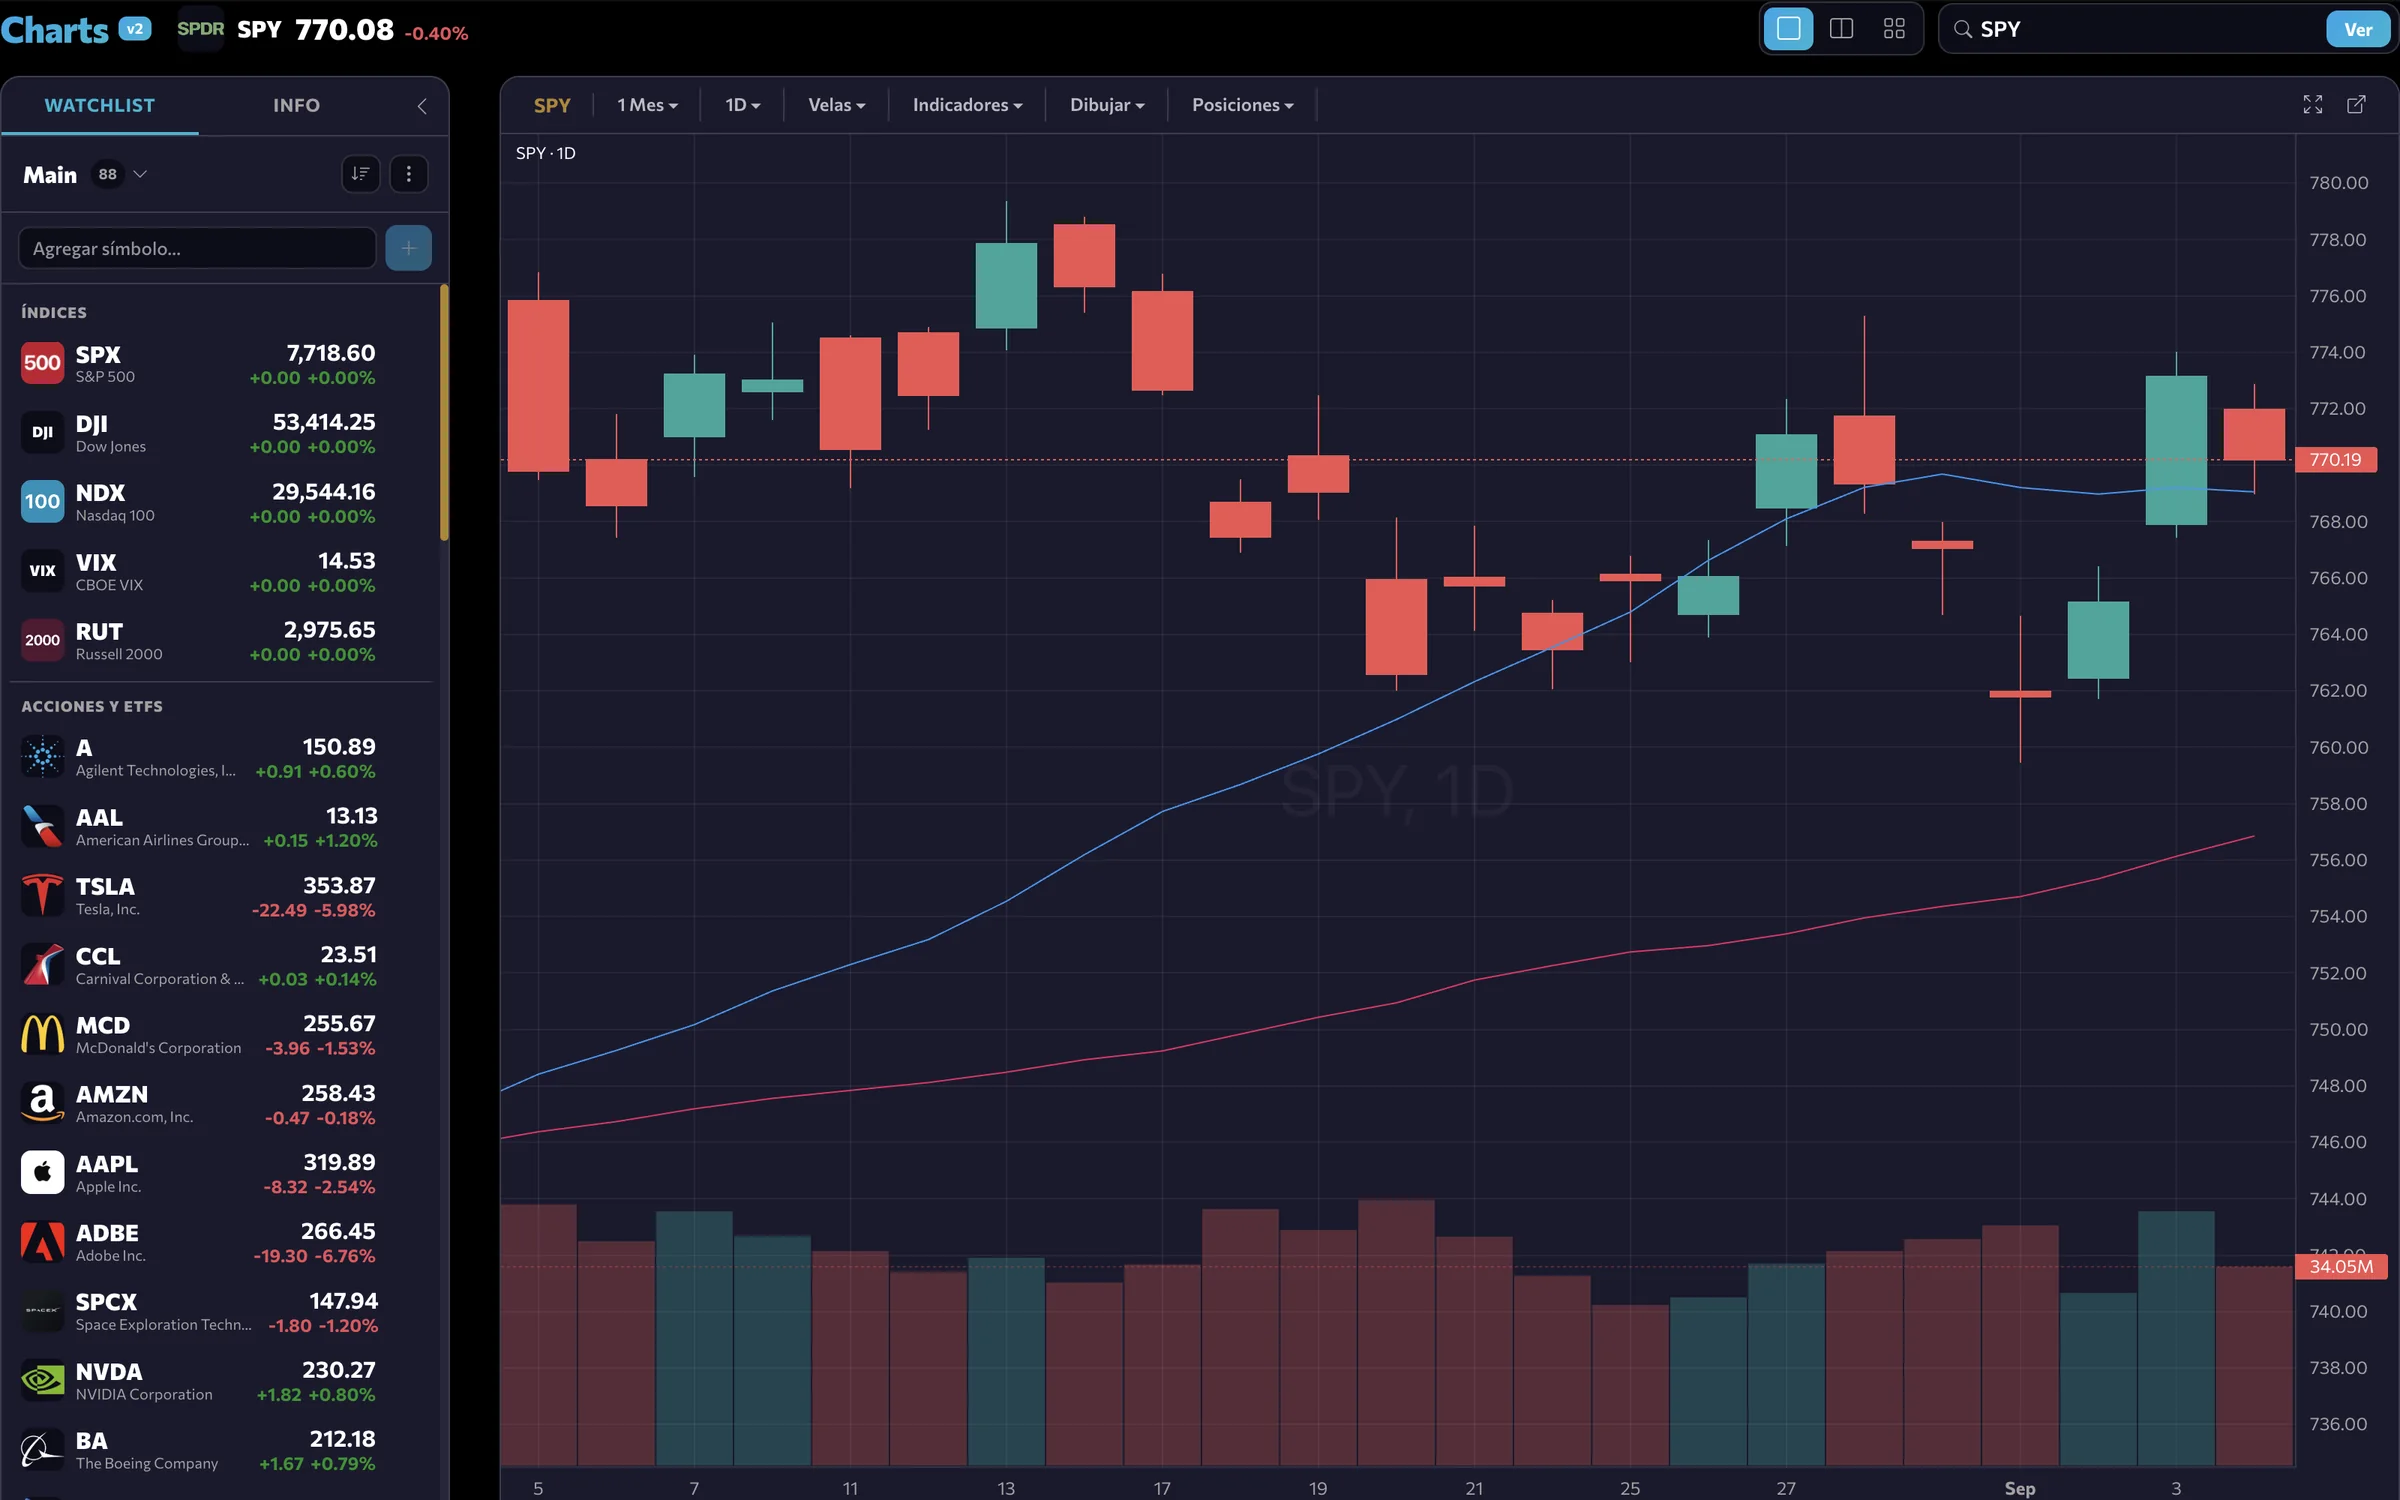Viewport: 2400px width, 1500px height.
Task: Open the watchlist three-dot options menu
Action: pos(408,174)
